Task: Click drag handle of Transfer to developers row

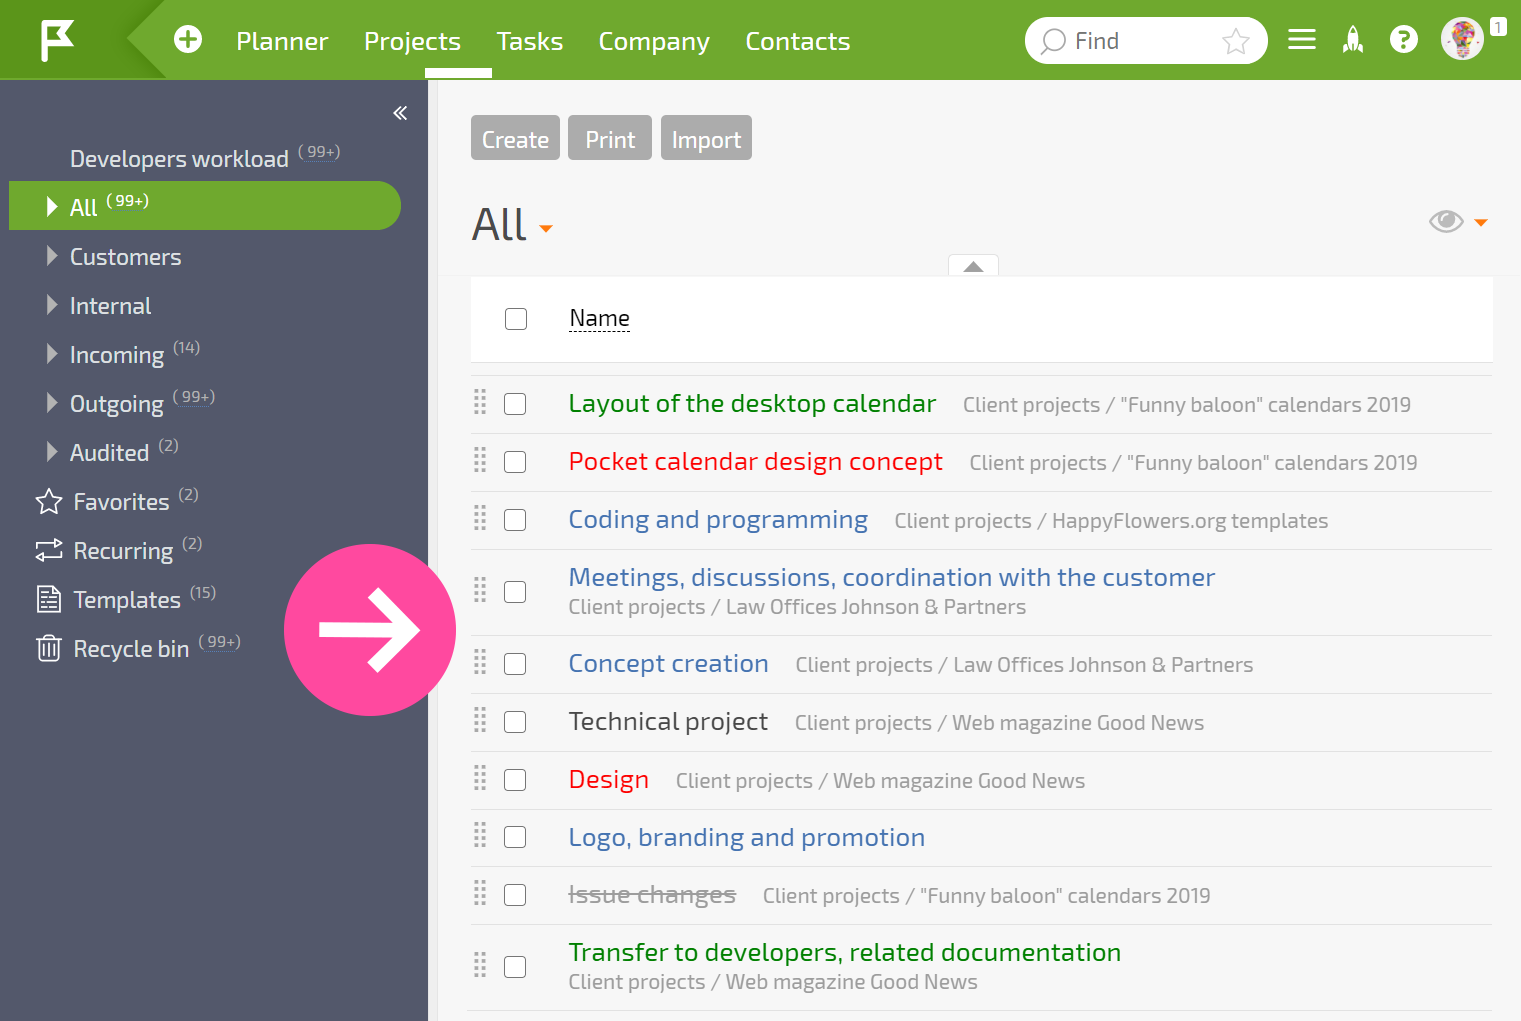Action: (x=480, y=965)
